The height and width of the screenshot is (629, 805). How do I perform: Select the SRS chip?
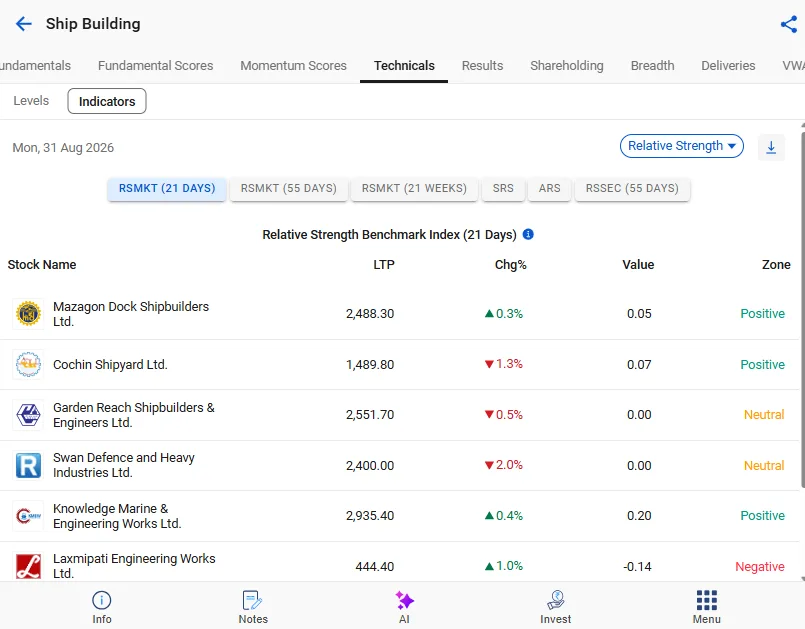pos(503,188)
